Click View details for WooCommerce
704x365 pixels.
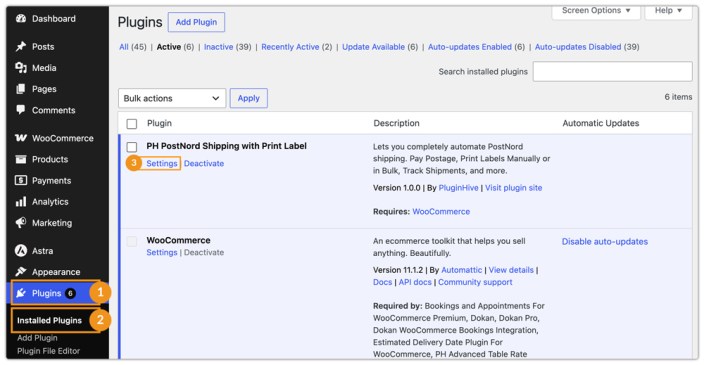(511, 270)
